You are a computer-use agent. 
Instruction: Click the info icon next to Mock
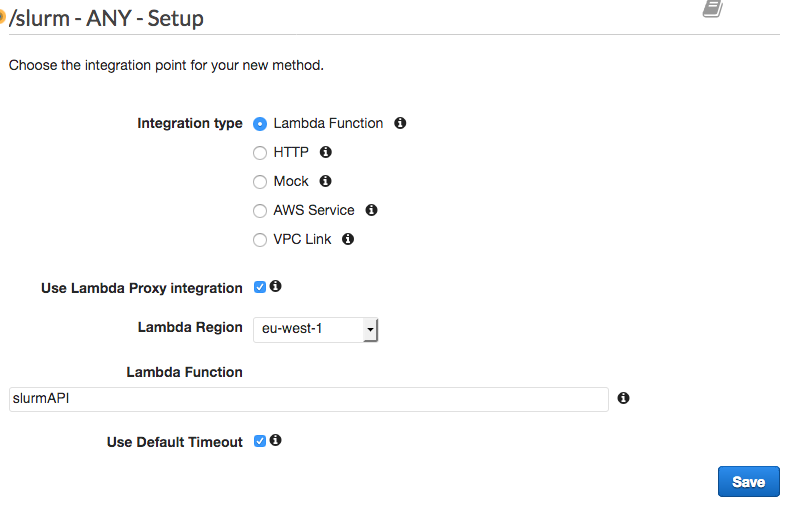[x=325, y=181]
